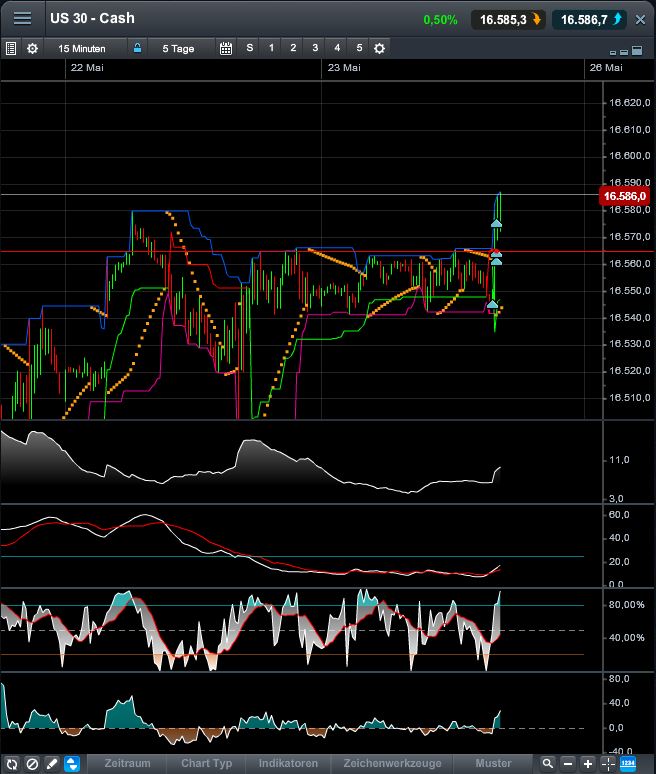Toggle the blue up-down arrows icon
The height and width of the screenshot is (774, 656).
[x=72, y=764]
